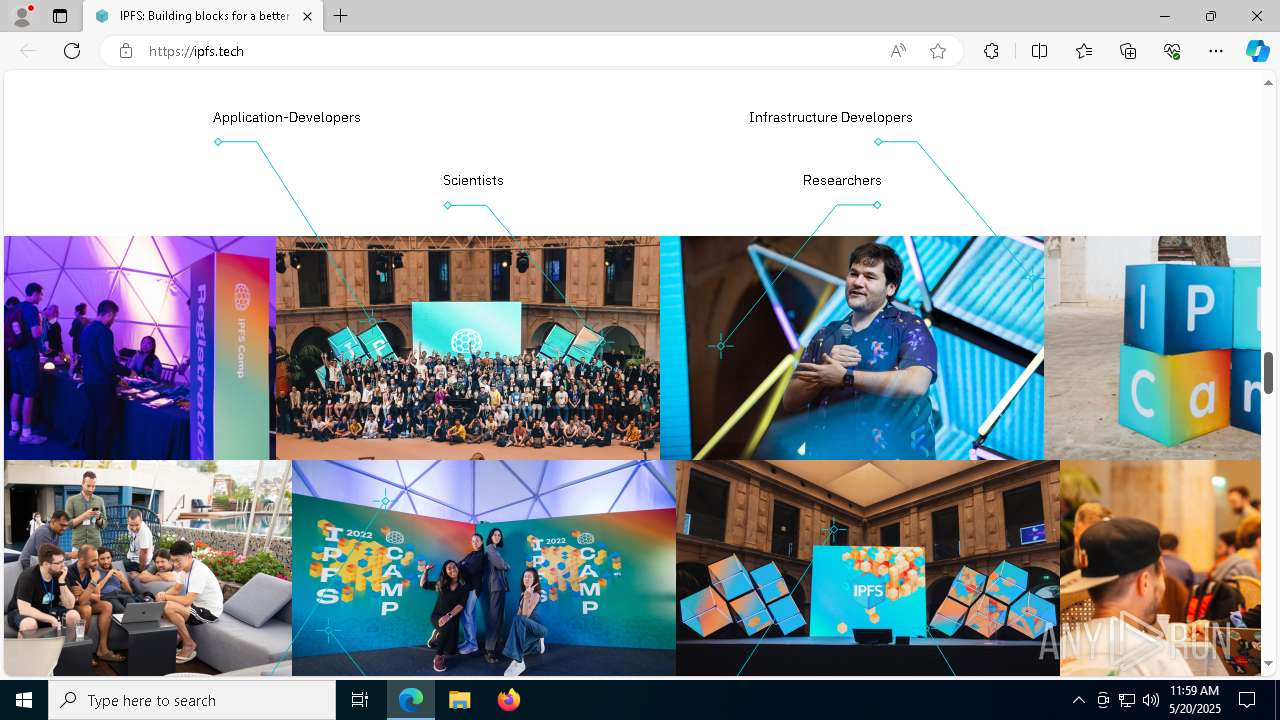Viewport: 1280px width, 720px height.
Task: Open the large group photo in courtyard
Action: point(468,348)
